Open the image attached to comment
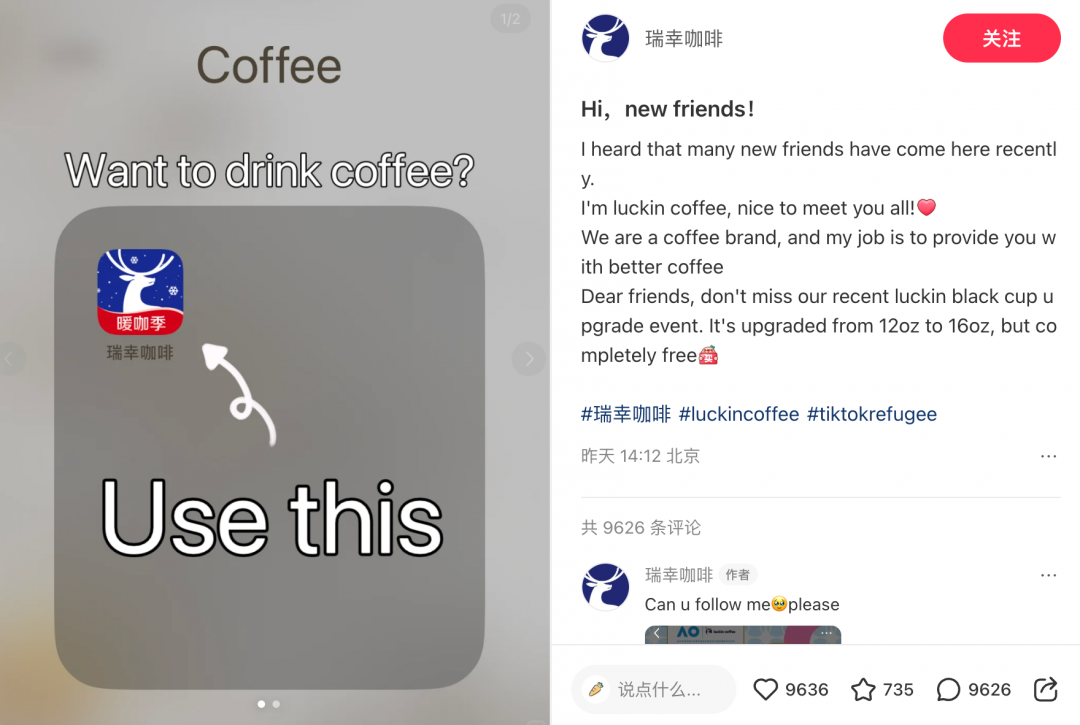The width and height of the screenshot is (1080, 725). coord(742,634)
